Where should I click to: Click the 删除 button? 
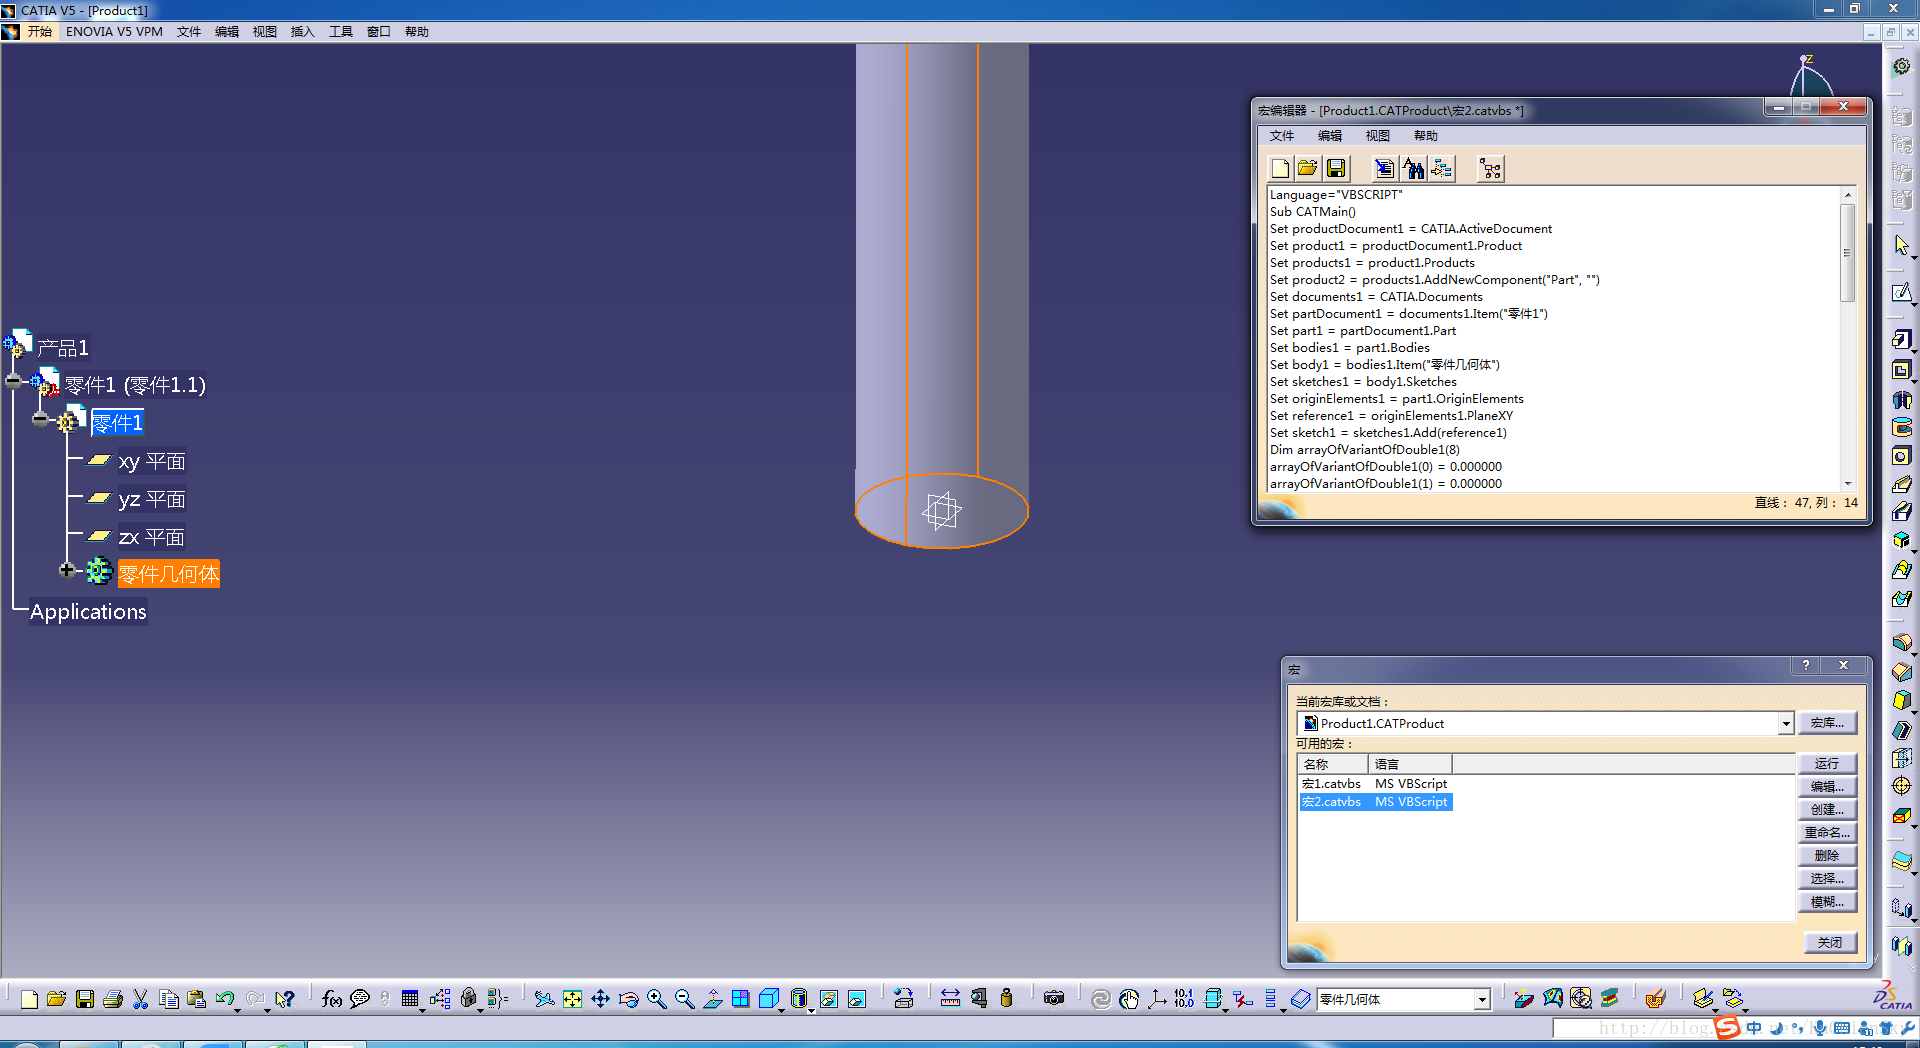[1827, 855]
